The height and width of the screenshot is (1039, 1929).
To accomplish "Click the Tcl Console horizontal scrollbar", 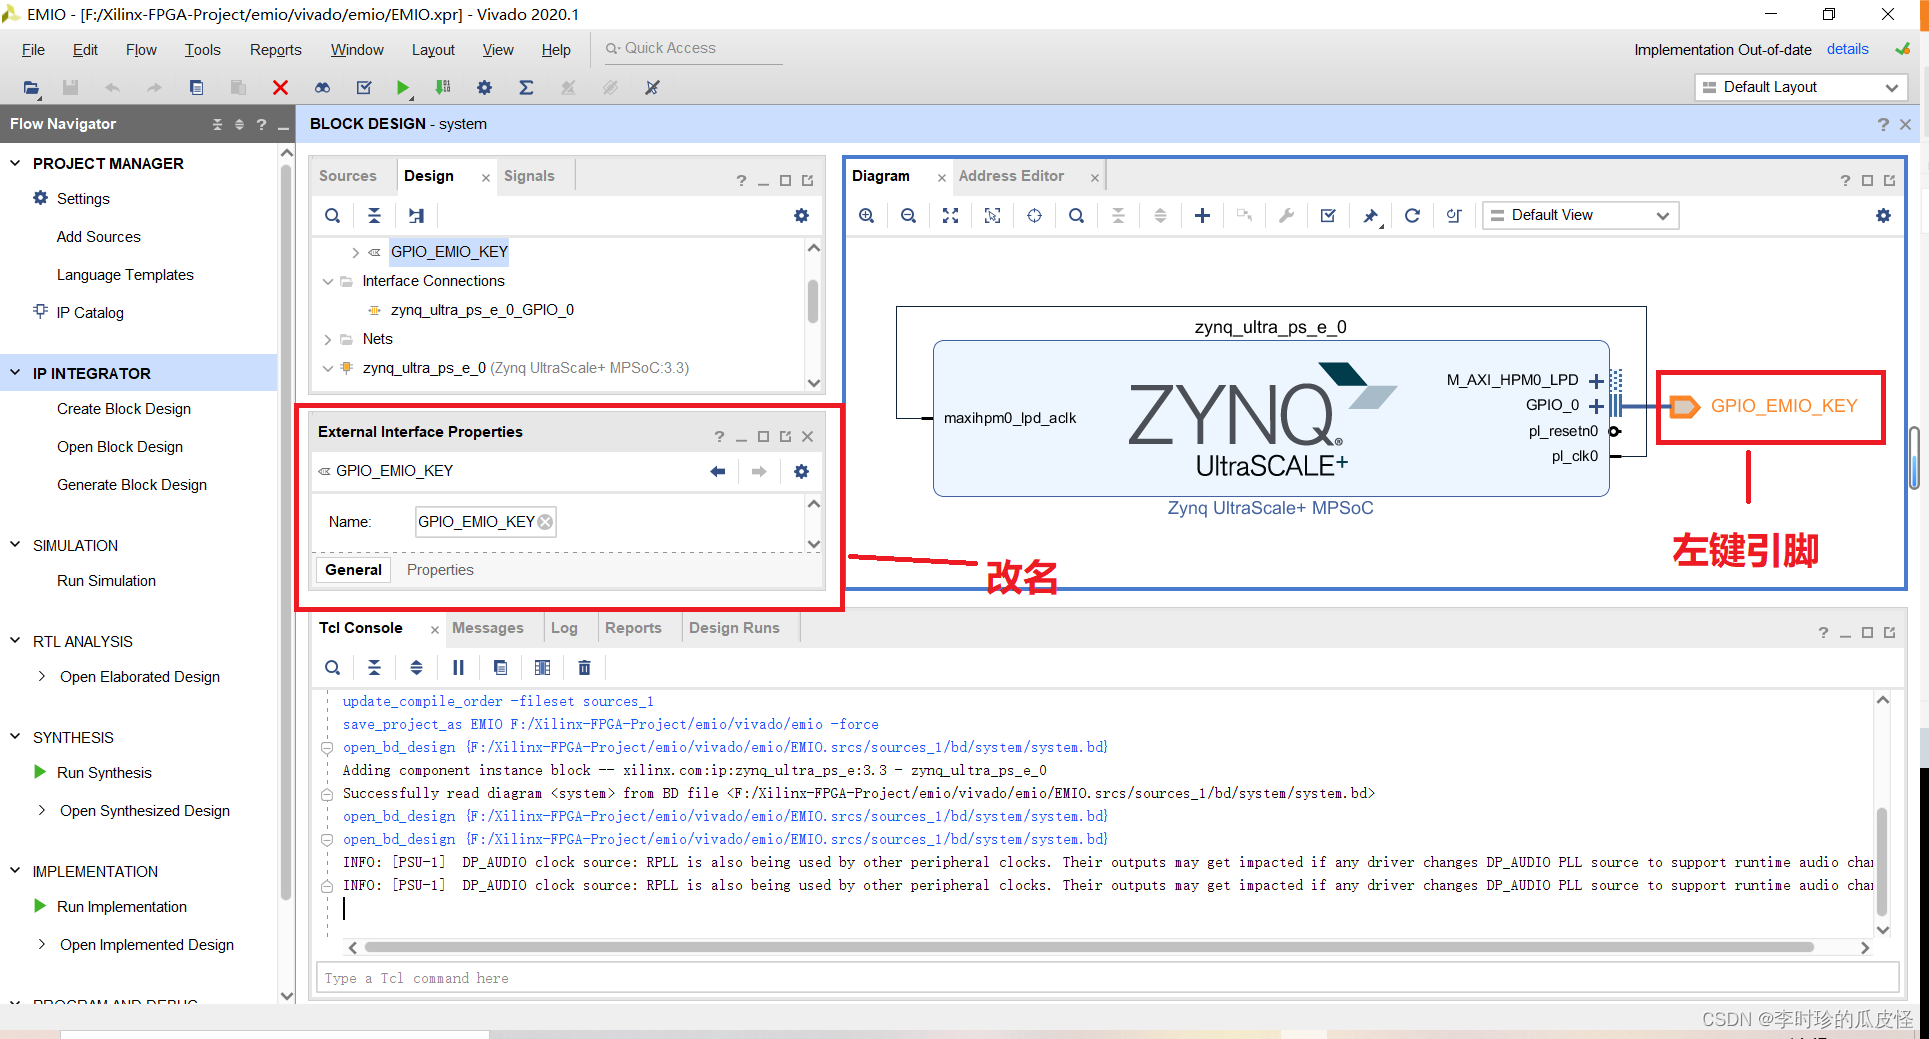I will pyautogui.click(x=1089, y=947).
